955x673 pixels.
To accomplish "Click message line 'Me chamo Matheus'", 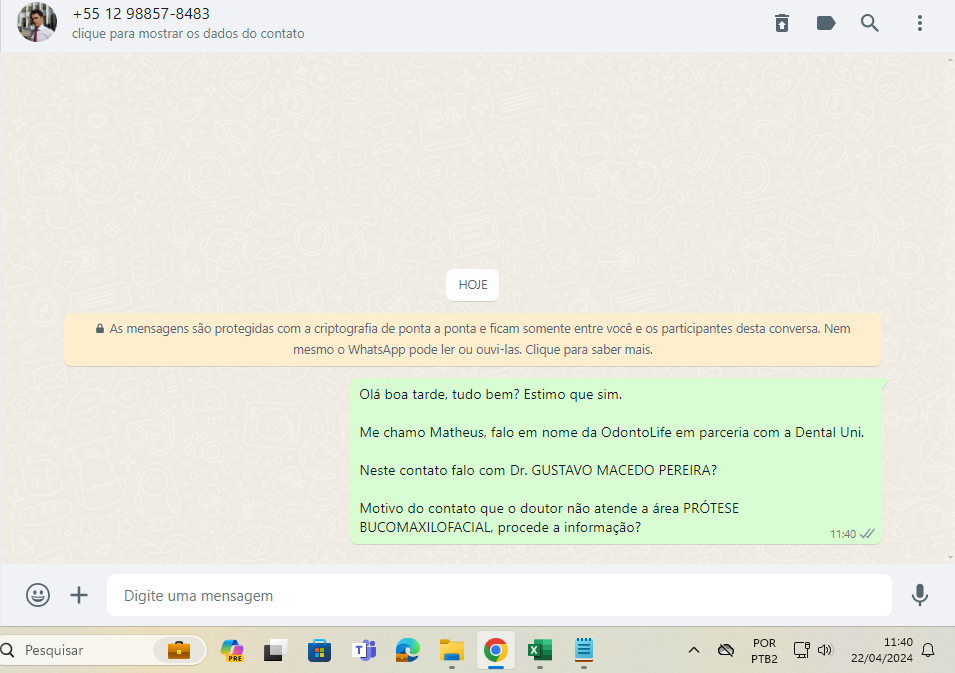I will [611, 432].
